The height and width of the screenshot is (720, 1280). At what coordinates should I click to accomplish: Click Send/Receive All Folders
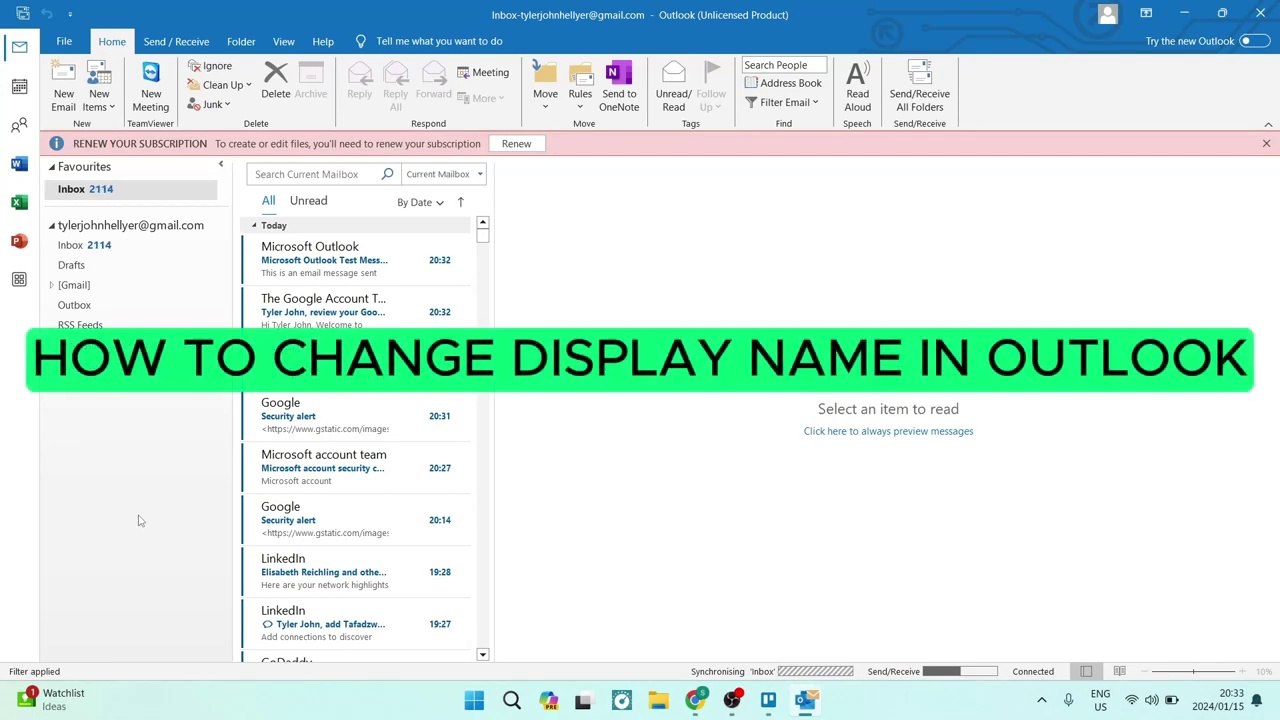click(x=919, y=86)
